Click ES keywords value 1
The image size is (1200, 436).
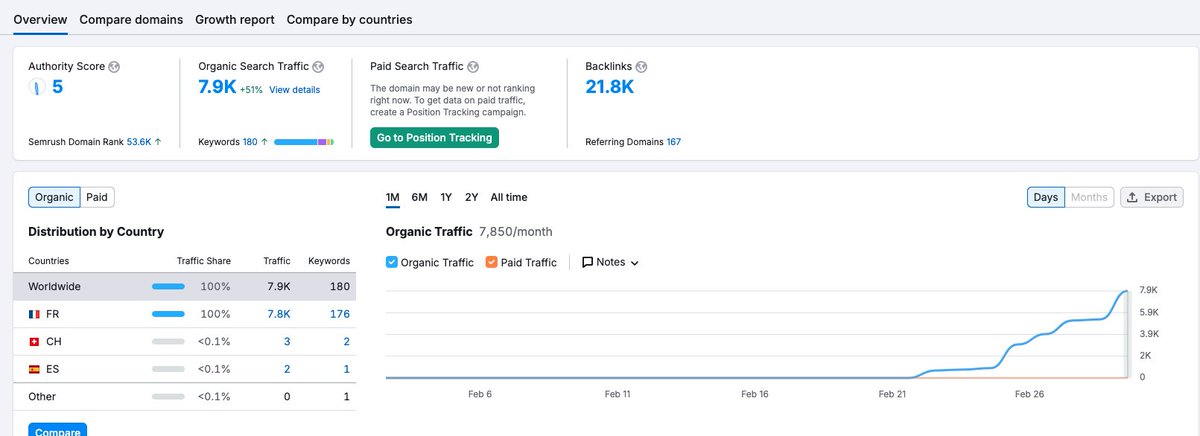tap(347, 369)
